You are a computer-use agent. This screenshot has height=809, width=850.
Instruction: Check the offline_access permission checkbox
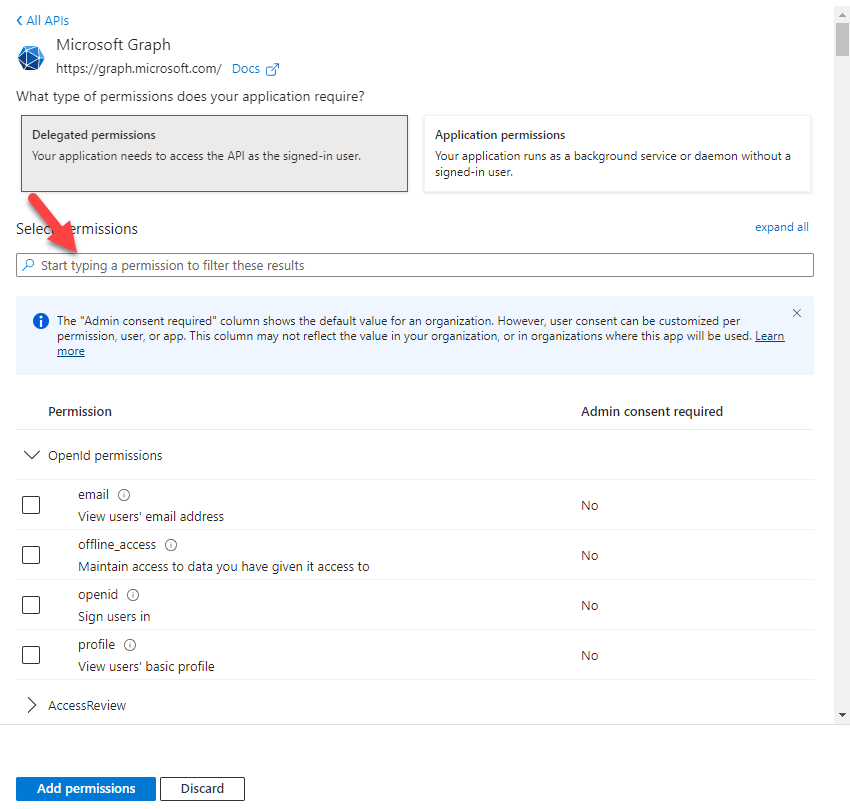[x=31, y=555]
